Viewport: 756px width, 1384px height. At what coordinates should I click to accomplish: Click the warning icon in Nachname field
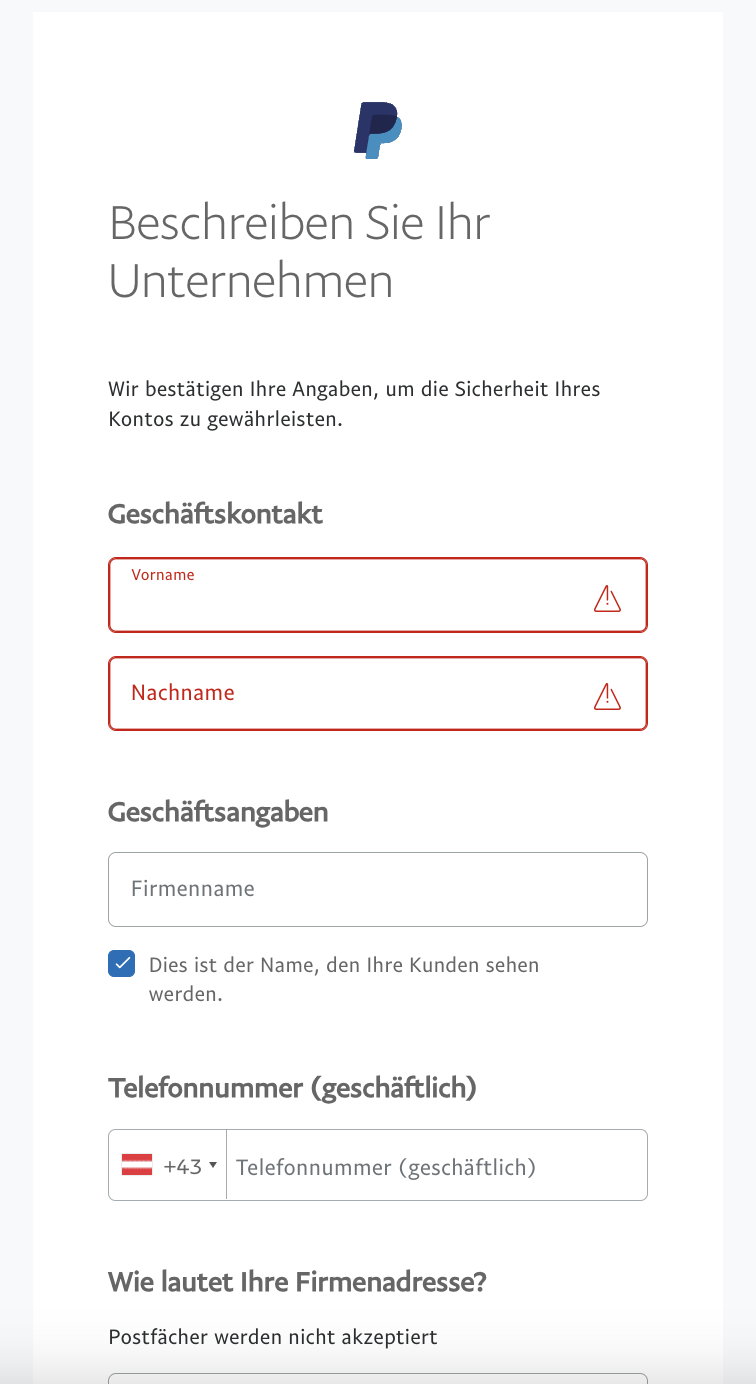[x=607, y=695]
